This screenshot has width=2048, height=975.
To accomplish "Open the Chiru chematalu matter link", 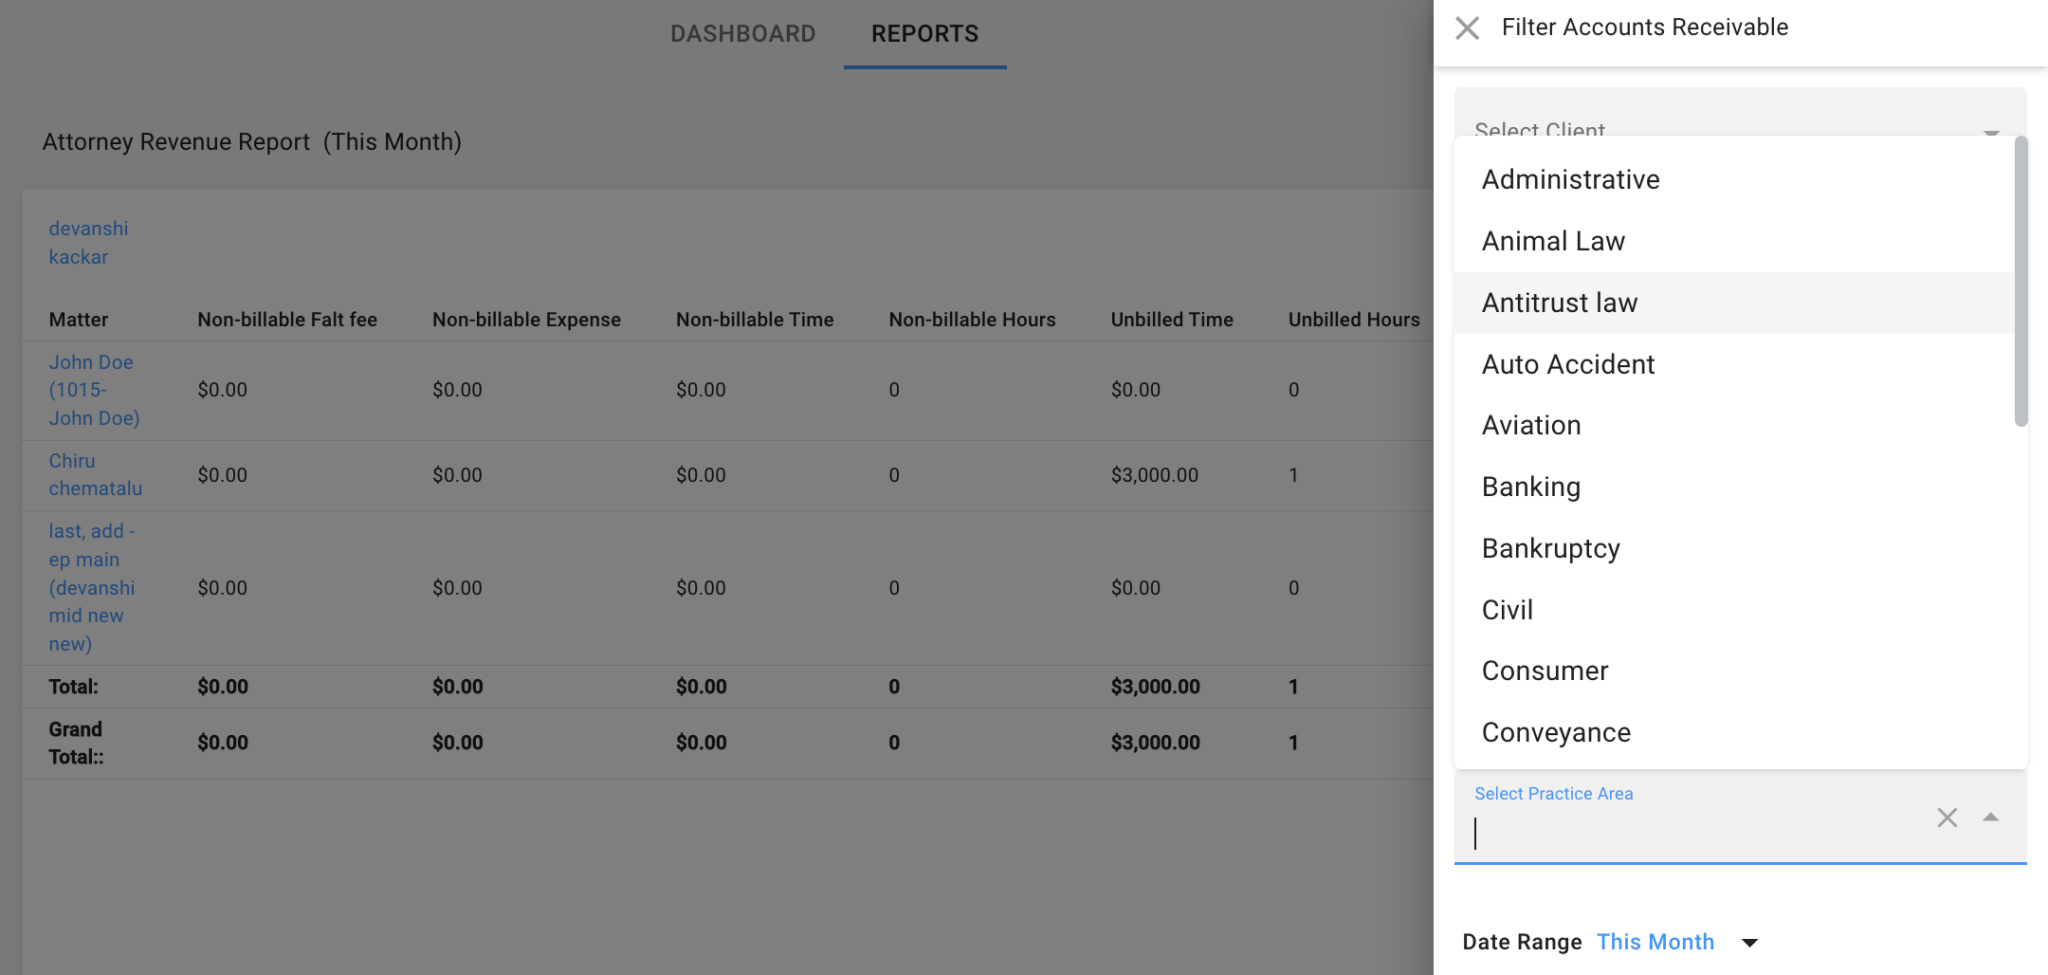I will point(95,475).
